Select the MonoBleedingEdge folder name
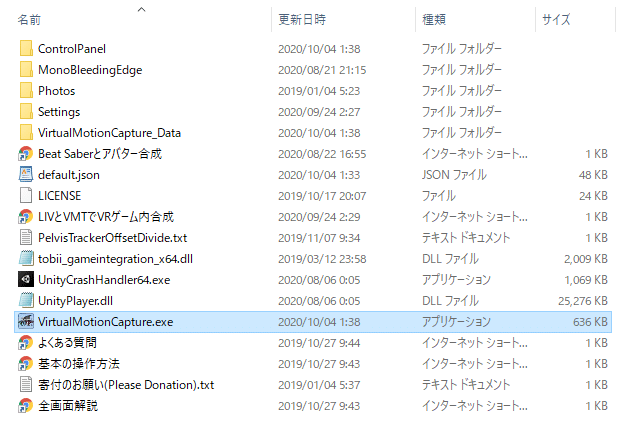Image resolution: width=630 pixels, height=440 pixels. point(90,70)
